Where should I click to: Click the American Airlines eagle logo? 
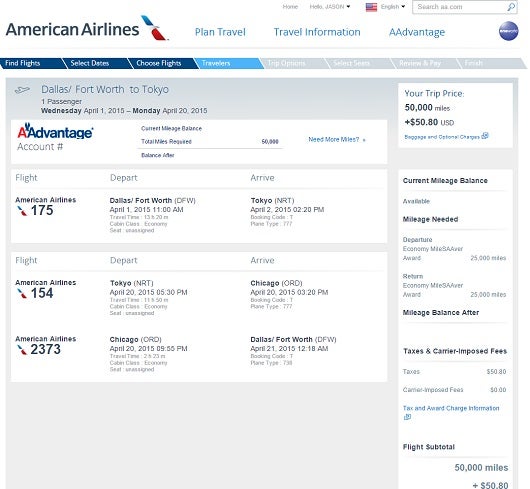(154, 28)
